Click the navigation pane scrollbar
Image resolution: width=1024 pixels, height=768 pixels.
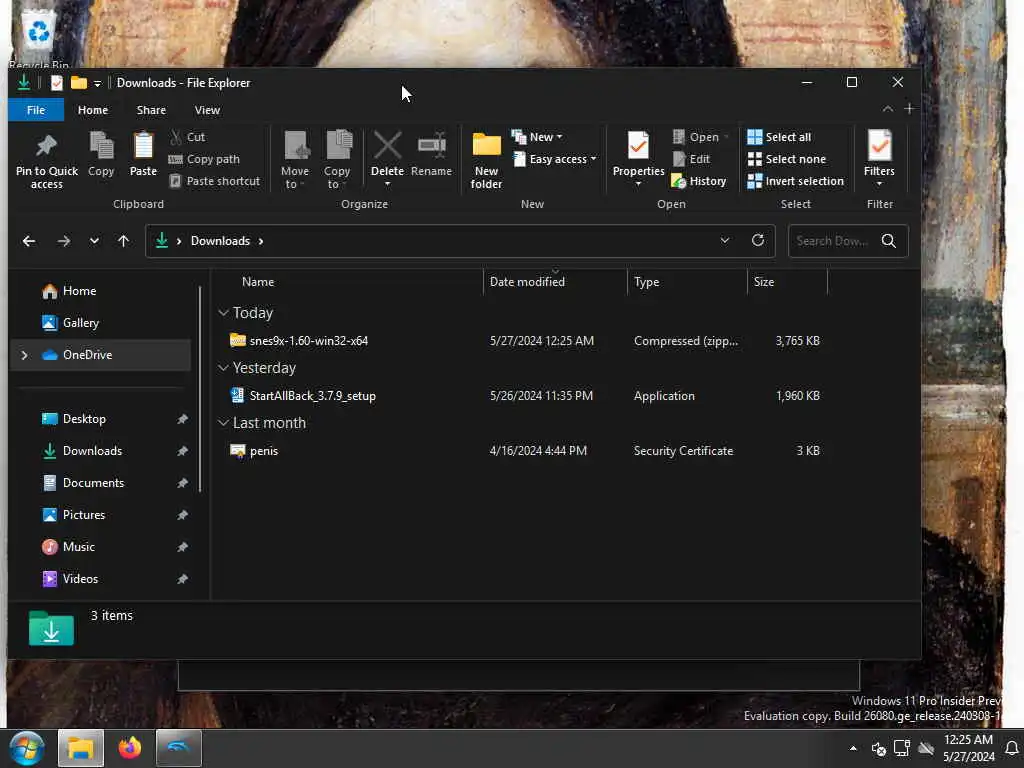click(200, 389)
